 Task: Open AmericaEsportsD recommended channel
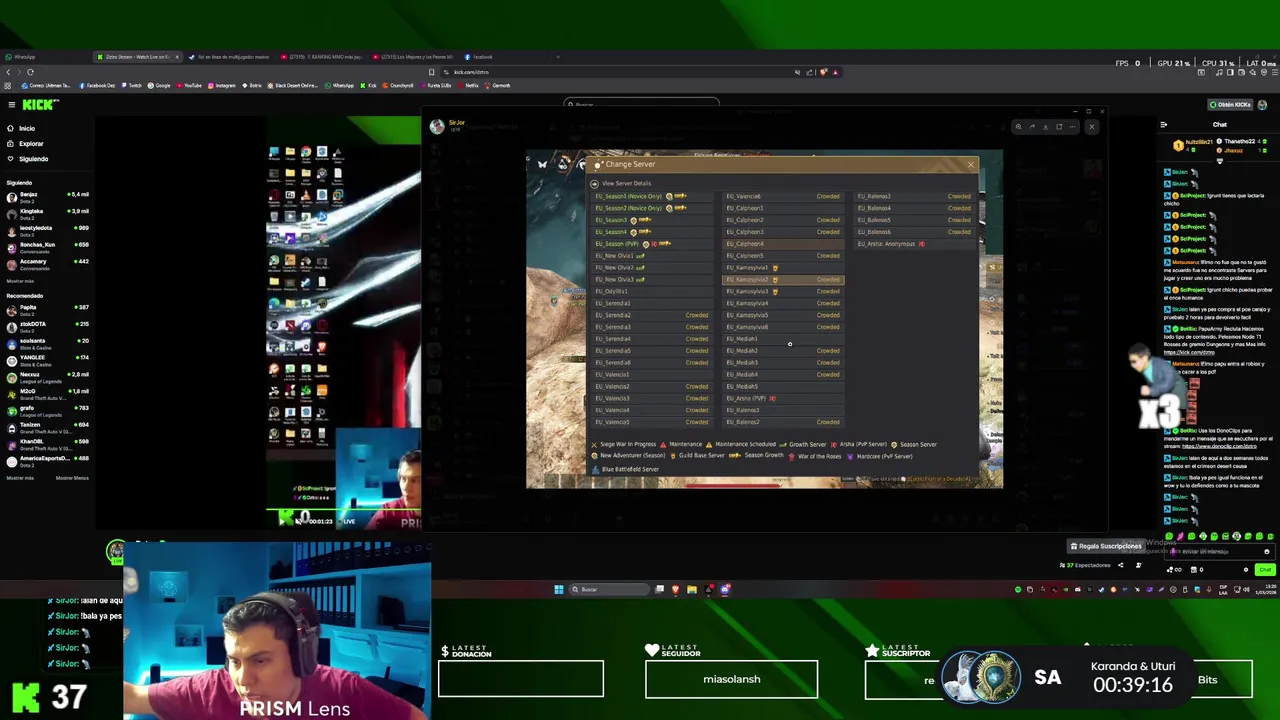(48, 460)
